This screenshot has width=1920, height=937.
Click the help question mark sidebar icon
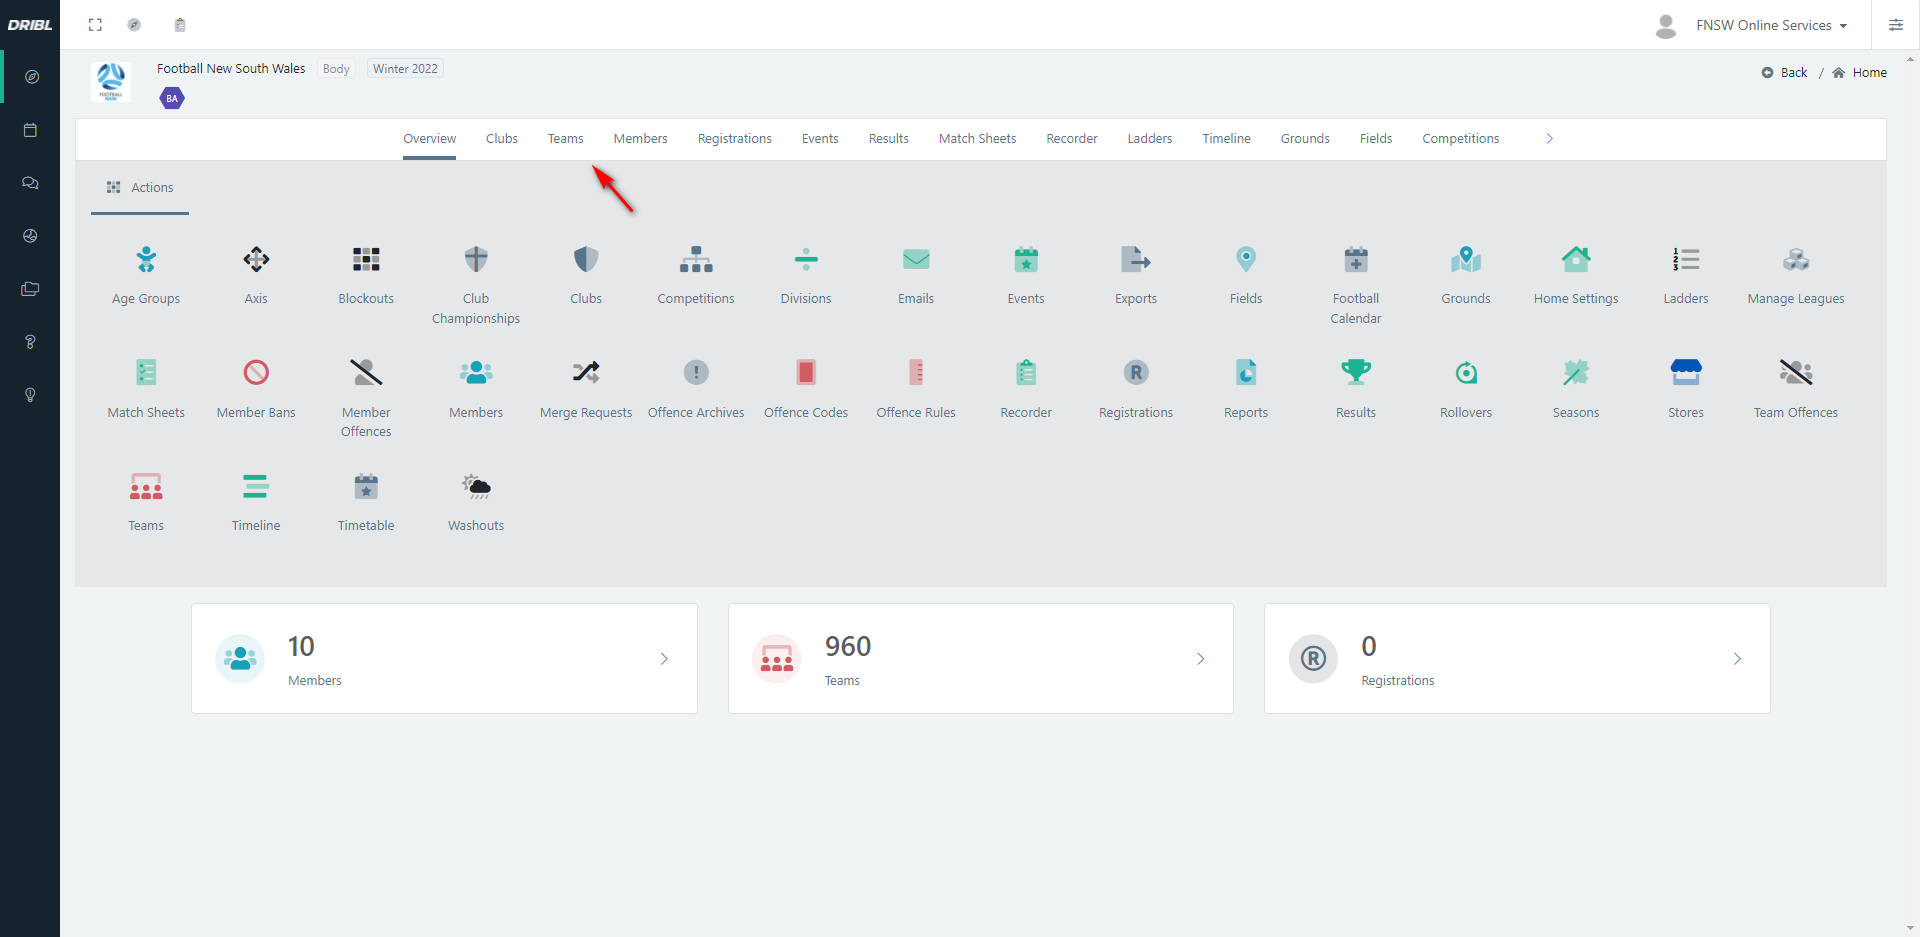(x=30, y=342)
